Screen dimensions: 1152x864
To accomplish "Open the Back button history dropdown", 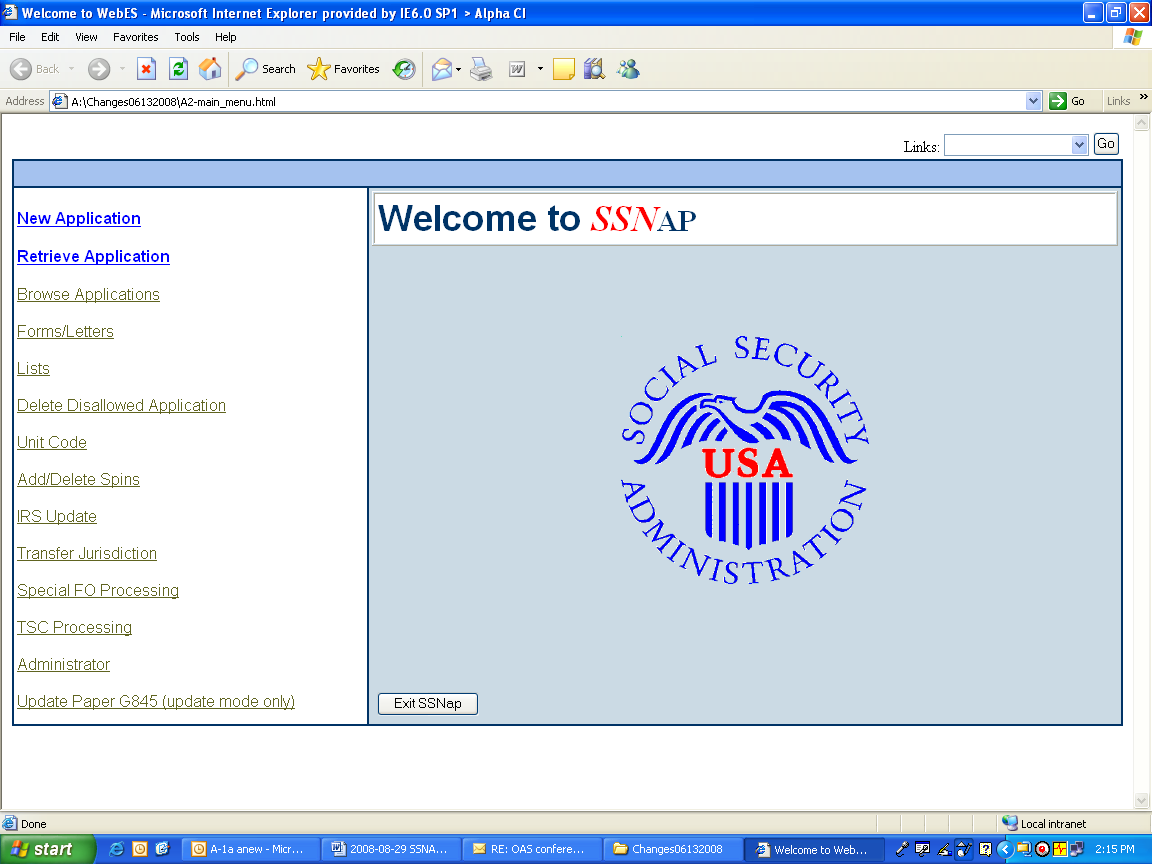I will click(x=71, y=69).
